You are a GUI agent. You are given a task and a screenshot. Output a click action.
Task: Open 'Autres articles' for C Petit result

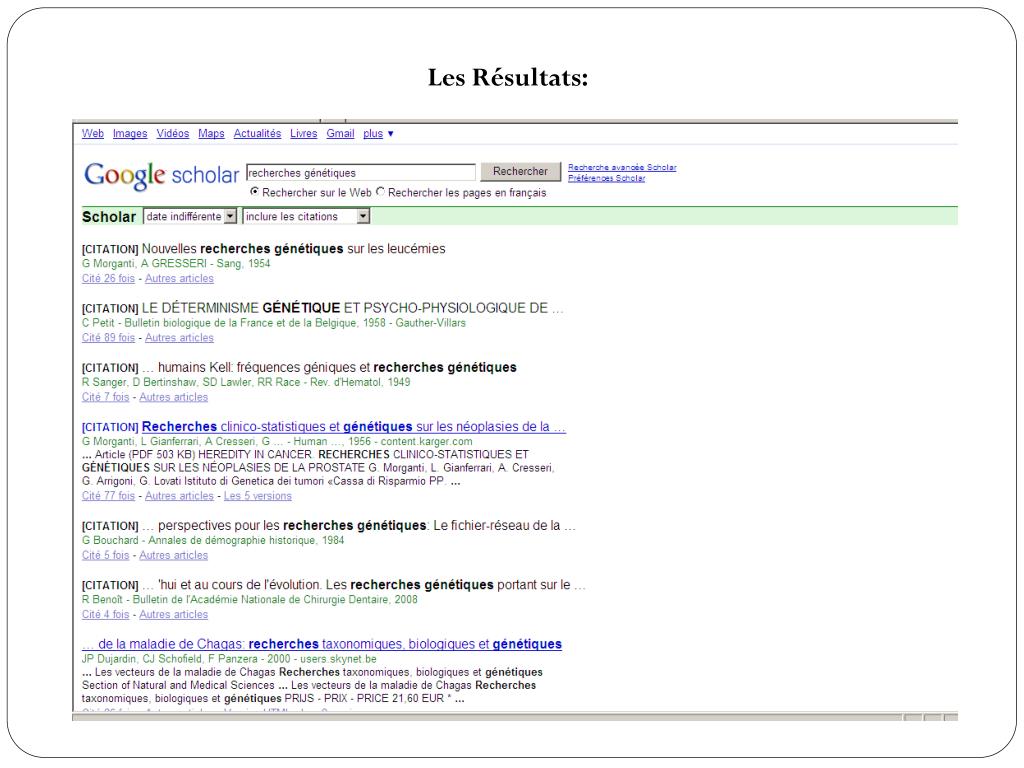click(x=179, y=338)
